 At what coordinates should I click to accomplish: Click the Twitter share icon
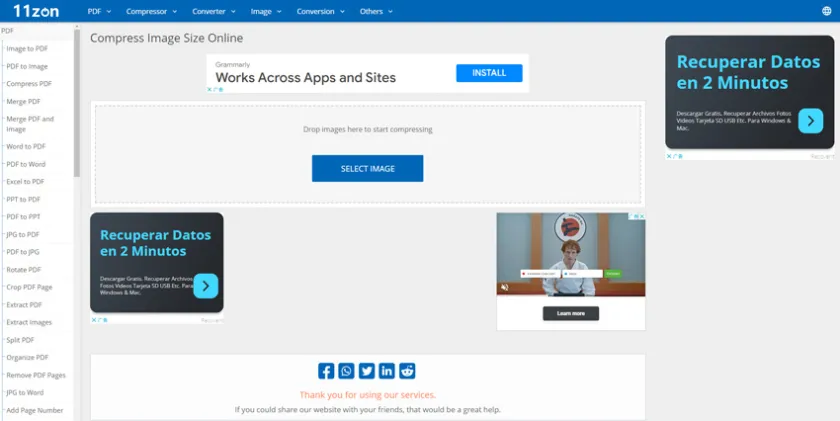[x=367, y=371]
